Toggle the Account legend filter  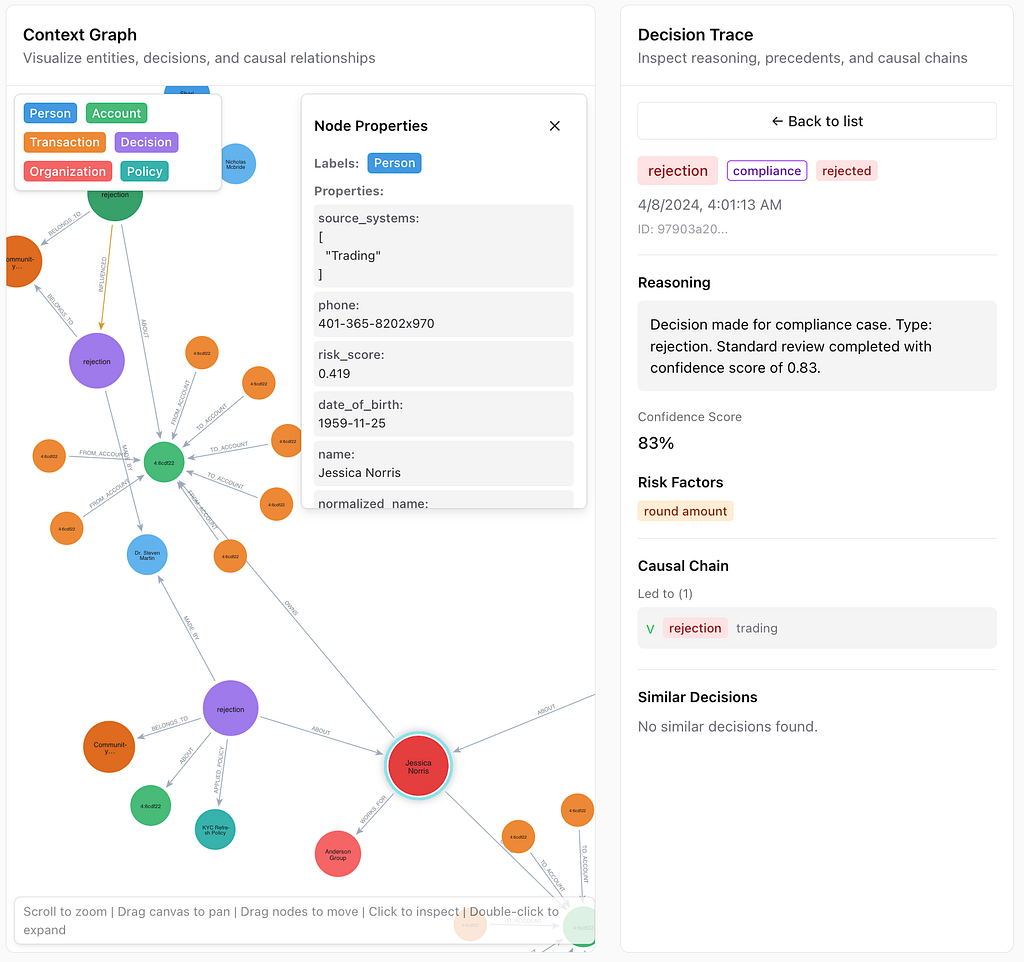click(116, 113)
